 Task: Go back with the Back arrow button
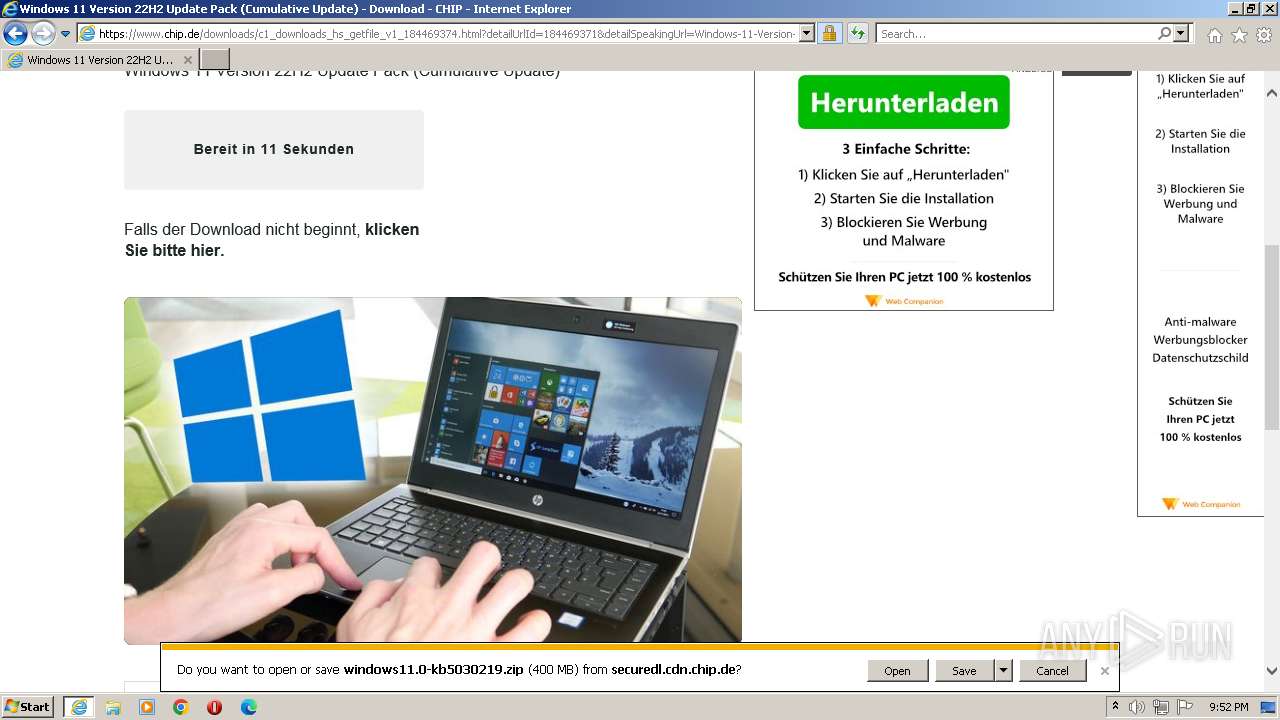pyautogui.click(x=15, y=34)
